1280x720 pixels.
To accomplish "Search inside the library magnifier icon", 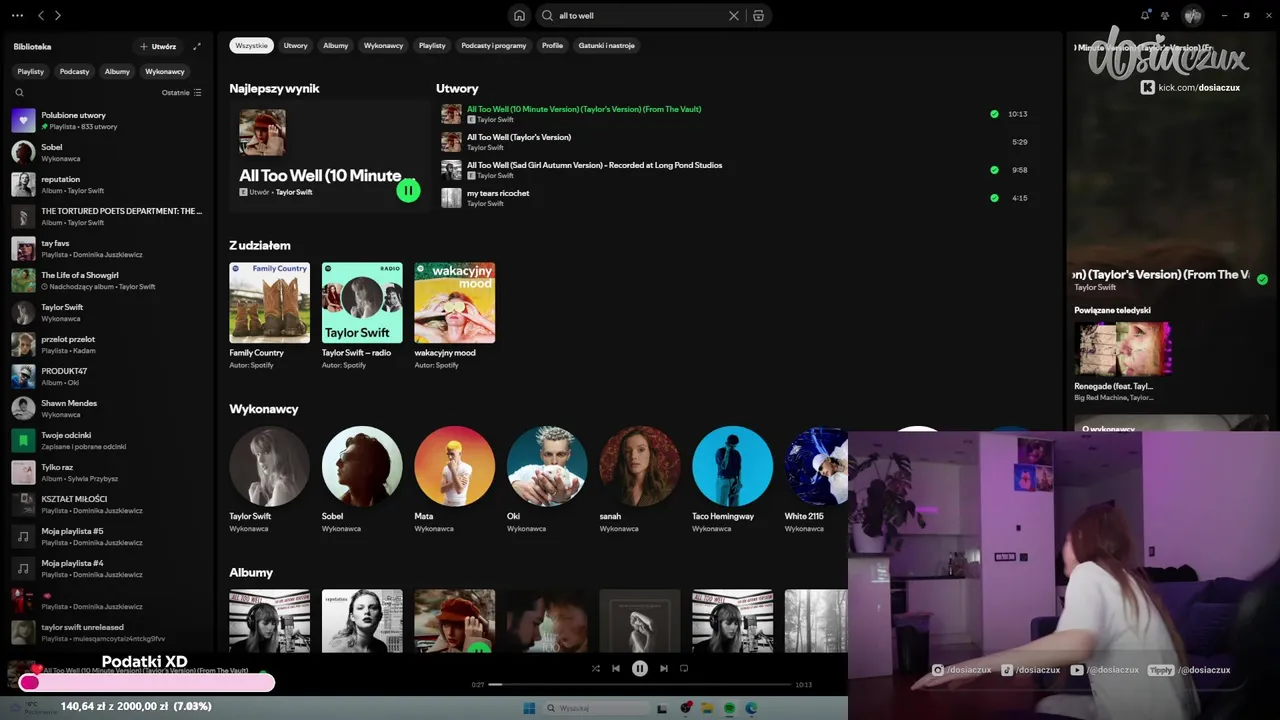I will click(19, 92).
